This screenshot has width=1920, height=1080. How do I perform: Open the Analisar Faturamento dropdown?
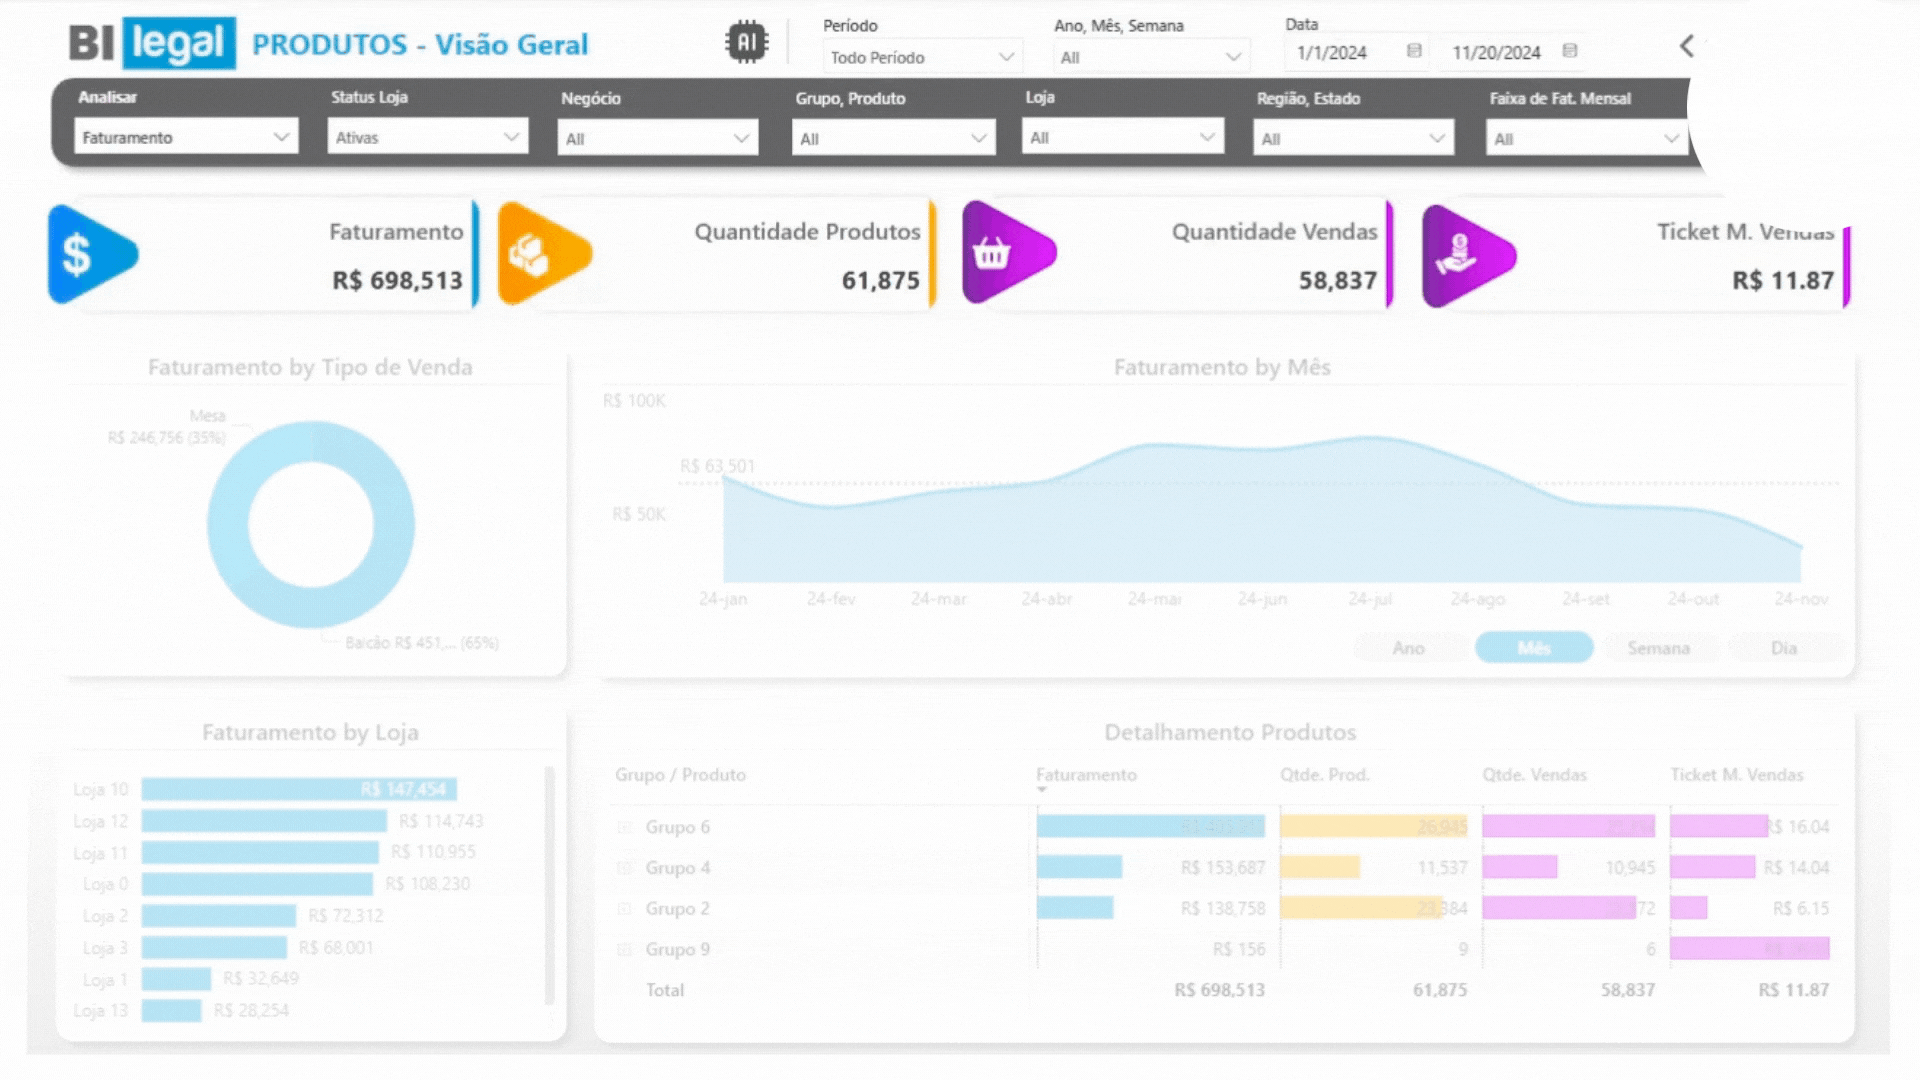(186, 137)
